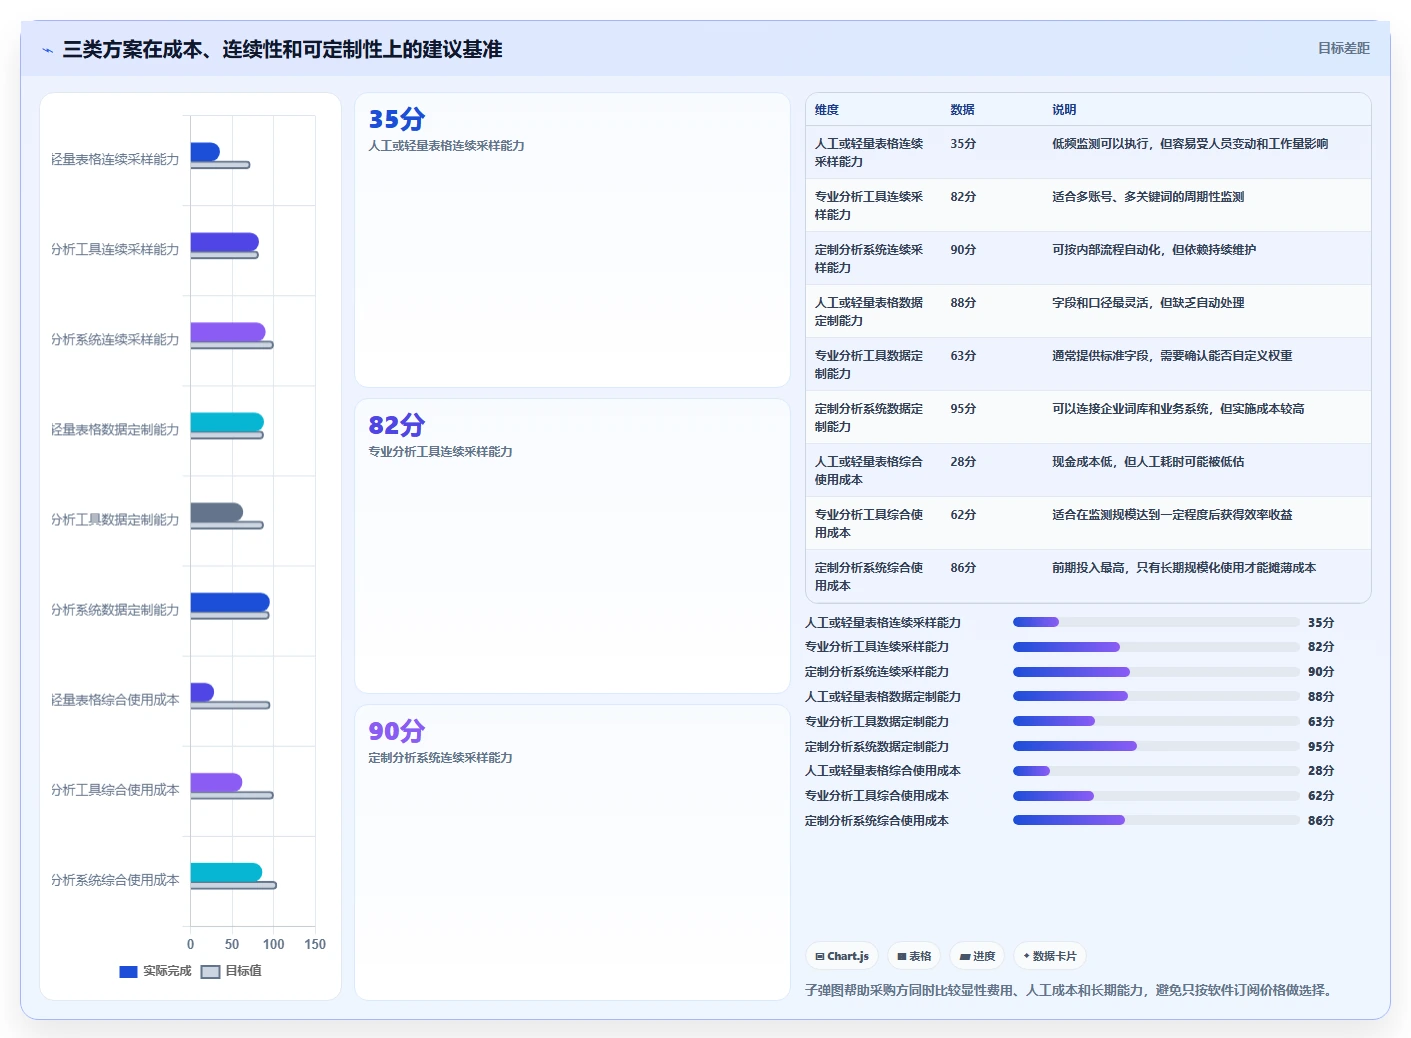Image resolution: width=1411 pixels, height=1038 pixels.
Task: Click the x-axis tick label 150
Action: coord(315,944)
